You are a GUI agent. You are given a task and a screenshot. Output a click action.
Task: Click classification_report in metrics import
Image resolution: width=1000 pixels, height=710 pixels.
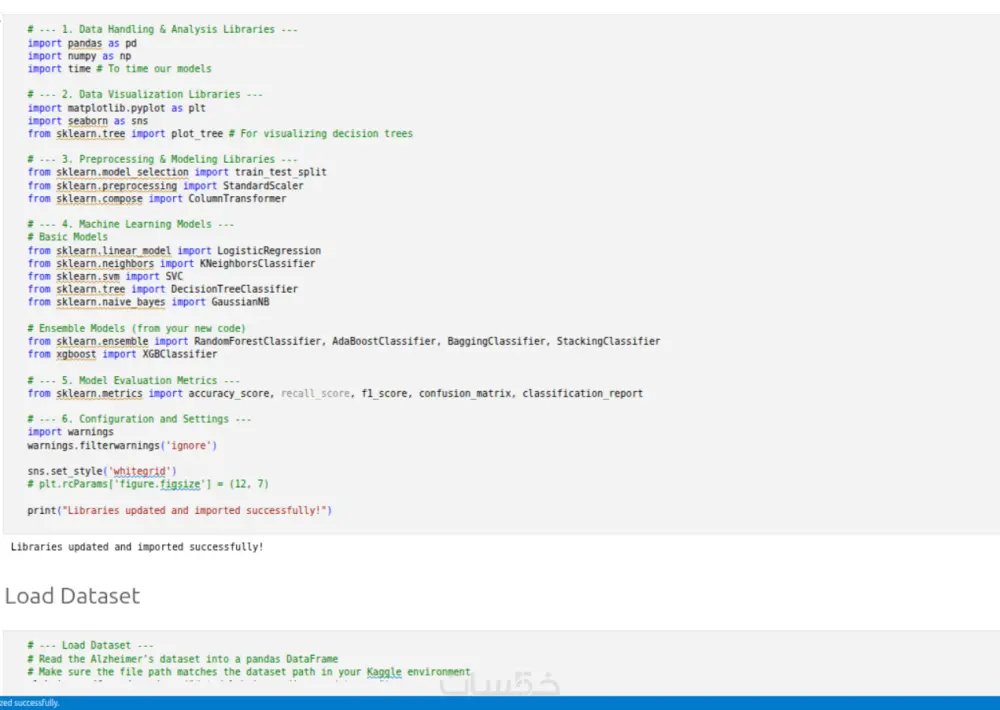click(582, 393)
